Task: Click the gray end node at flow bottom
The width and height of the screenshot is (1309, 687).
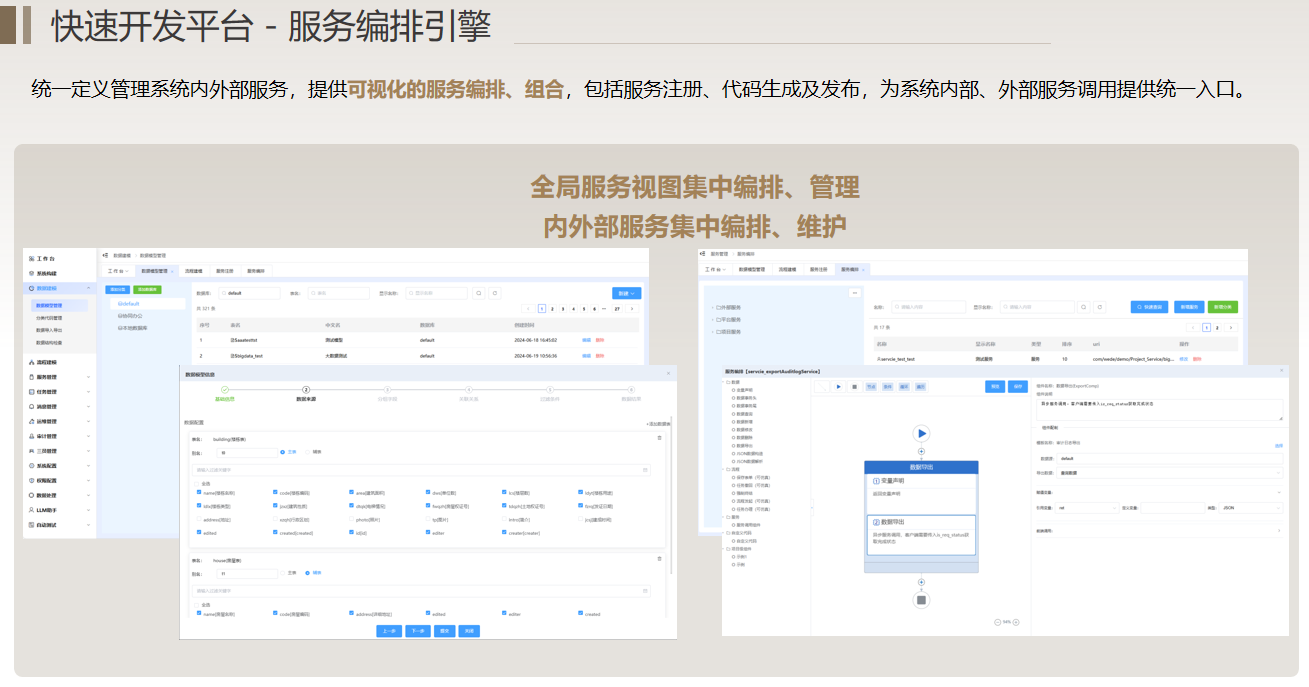Action: click(x=921, y=600)
